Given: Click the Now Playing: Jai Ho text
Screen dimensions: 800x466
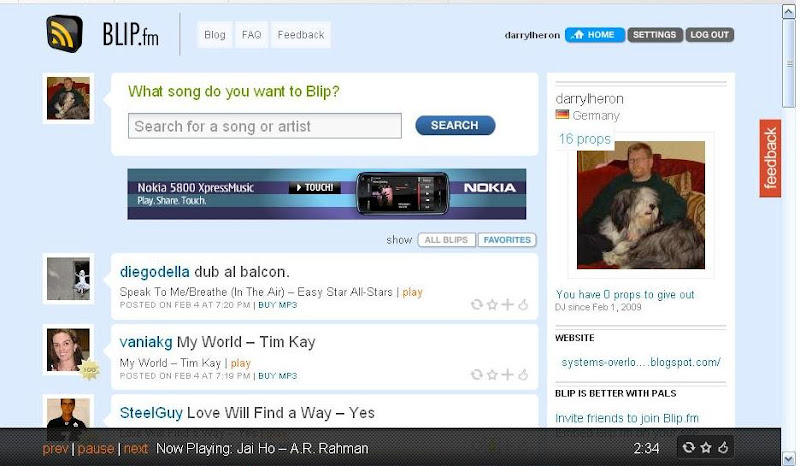Looking at the screenshot, I should pos(262,449).
